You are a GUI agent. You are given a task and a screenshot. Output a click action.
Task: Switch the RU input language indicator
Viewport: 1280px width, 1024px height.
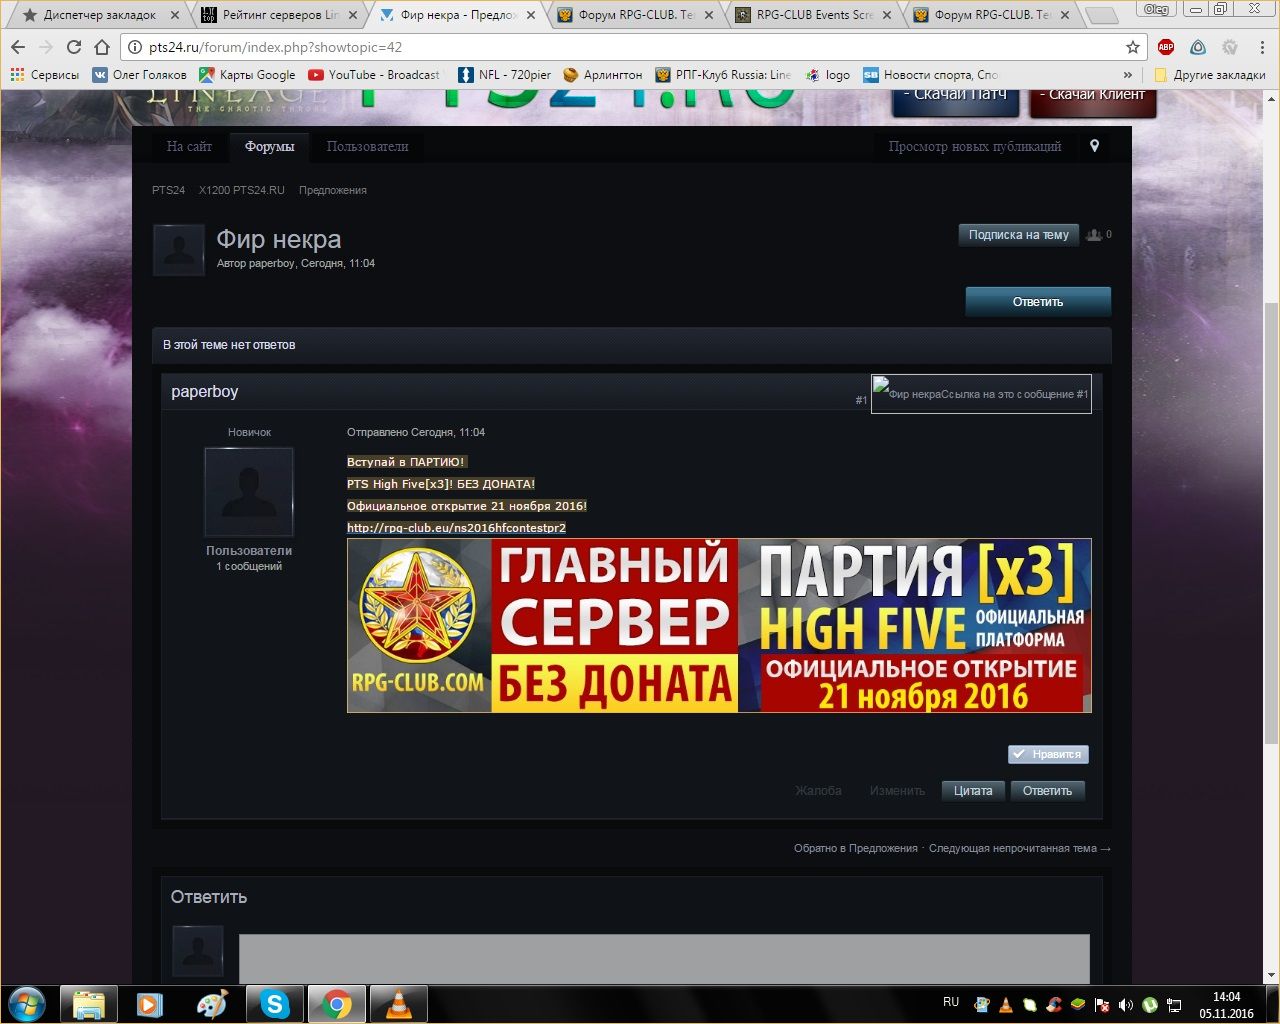click(x=951, y=1002)
